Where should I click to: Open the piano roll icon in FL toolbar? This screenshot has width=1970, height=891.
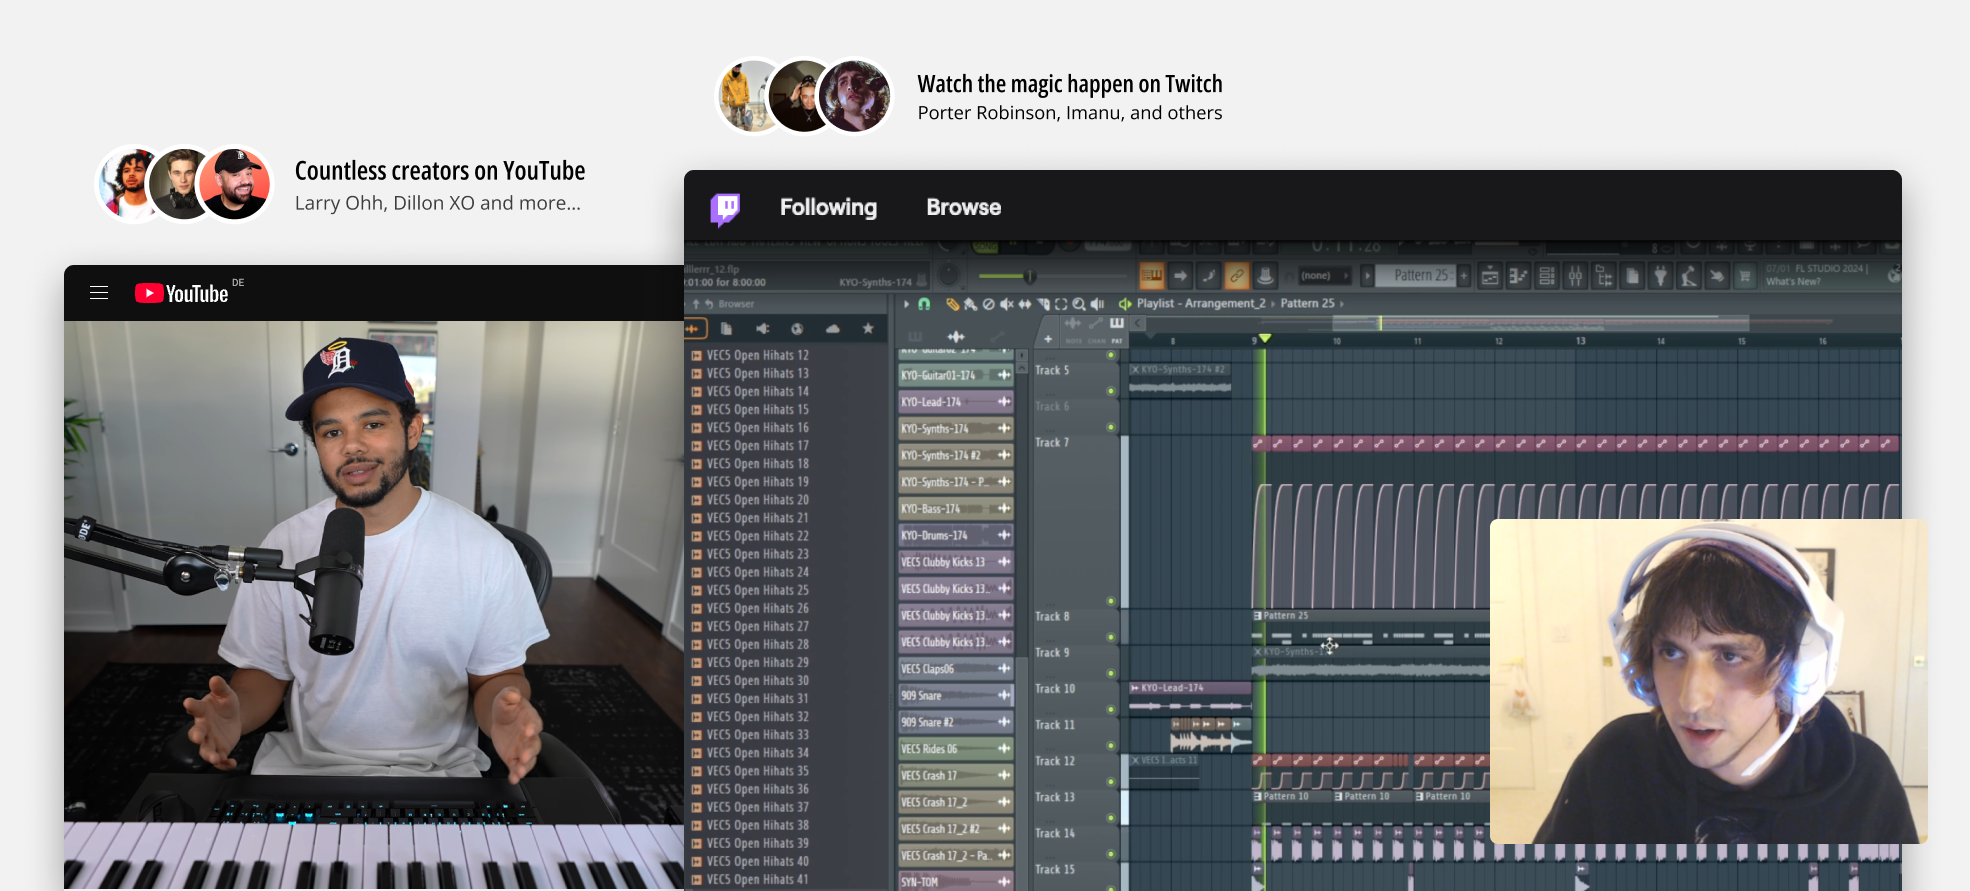pos(1518,276)
